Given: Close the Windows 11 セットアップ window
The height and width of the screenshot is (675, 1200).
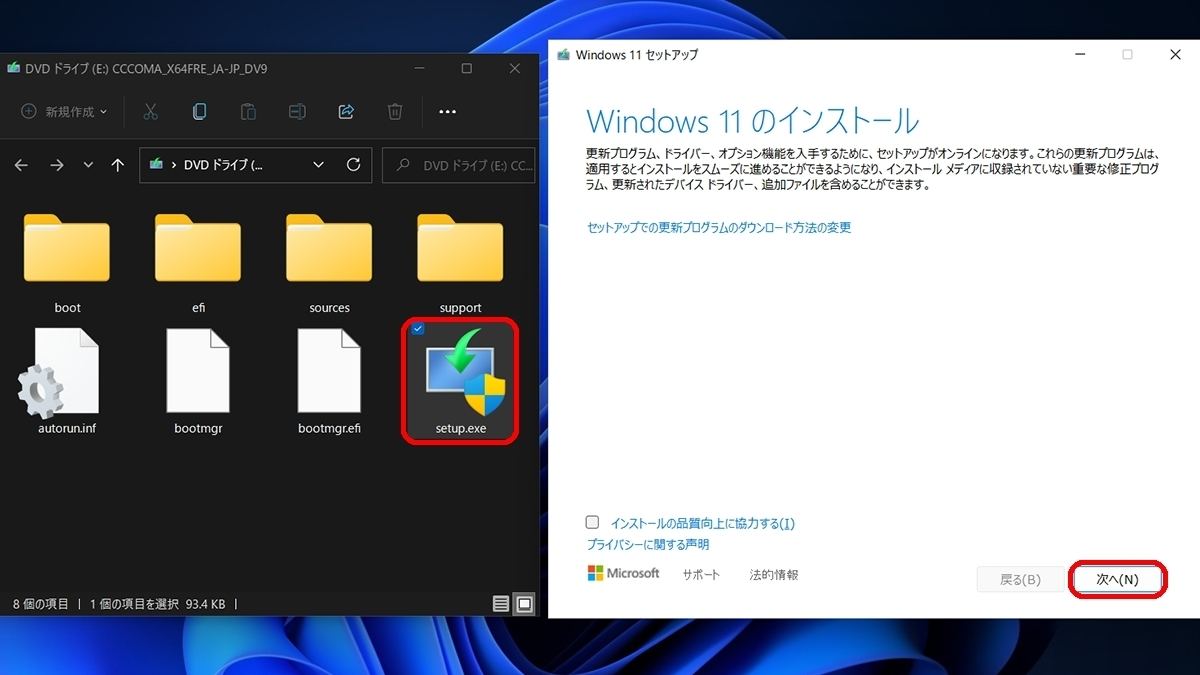Looking at the screenshot, I should (x=1175, y=55).
